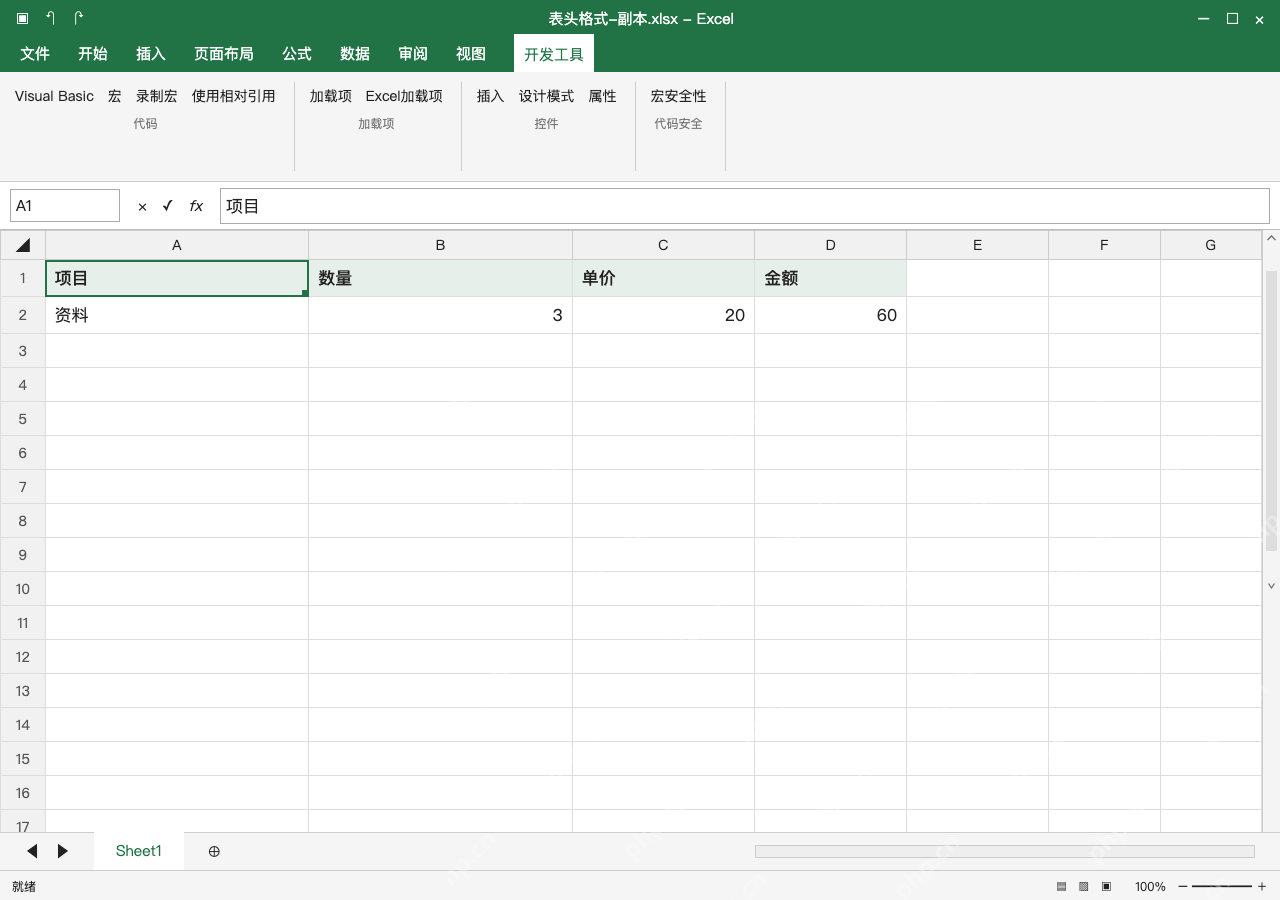This screenshot has width=1280, height=900.
Task: Switch to the 开始 ribbon tab
Action: [93, 54]
